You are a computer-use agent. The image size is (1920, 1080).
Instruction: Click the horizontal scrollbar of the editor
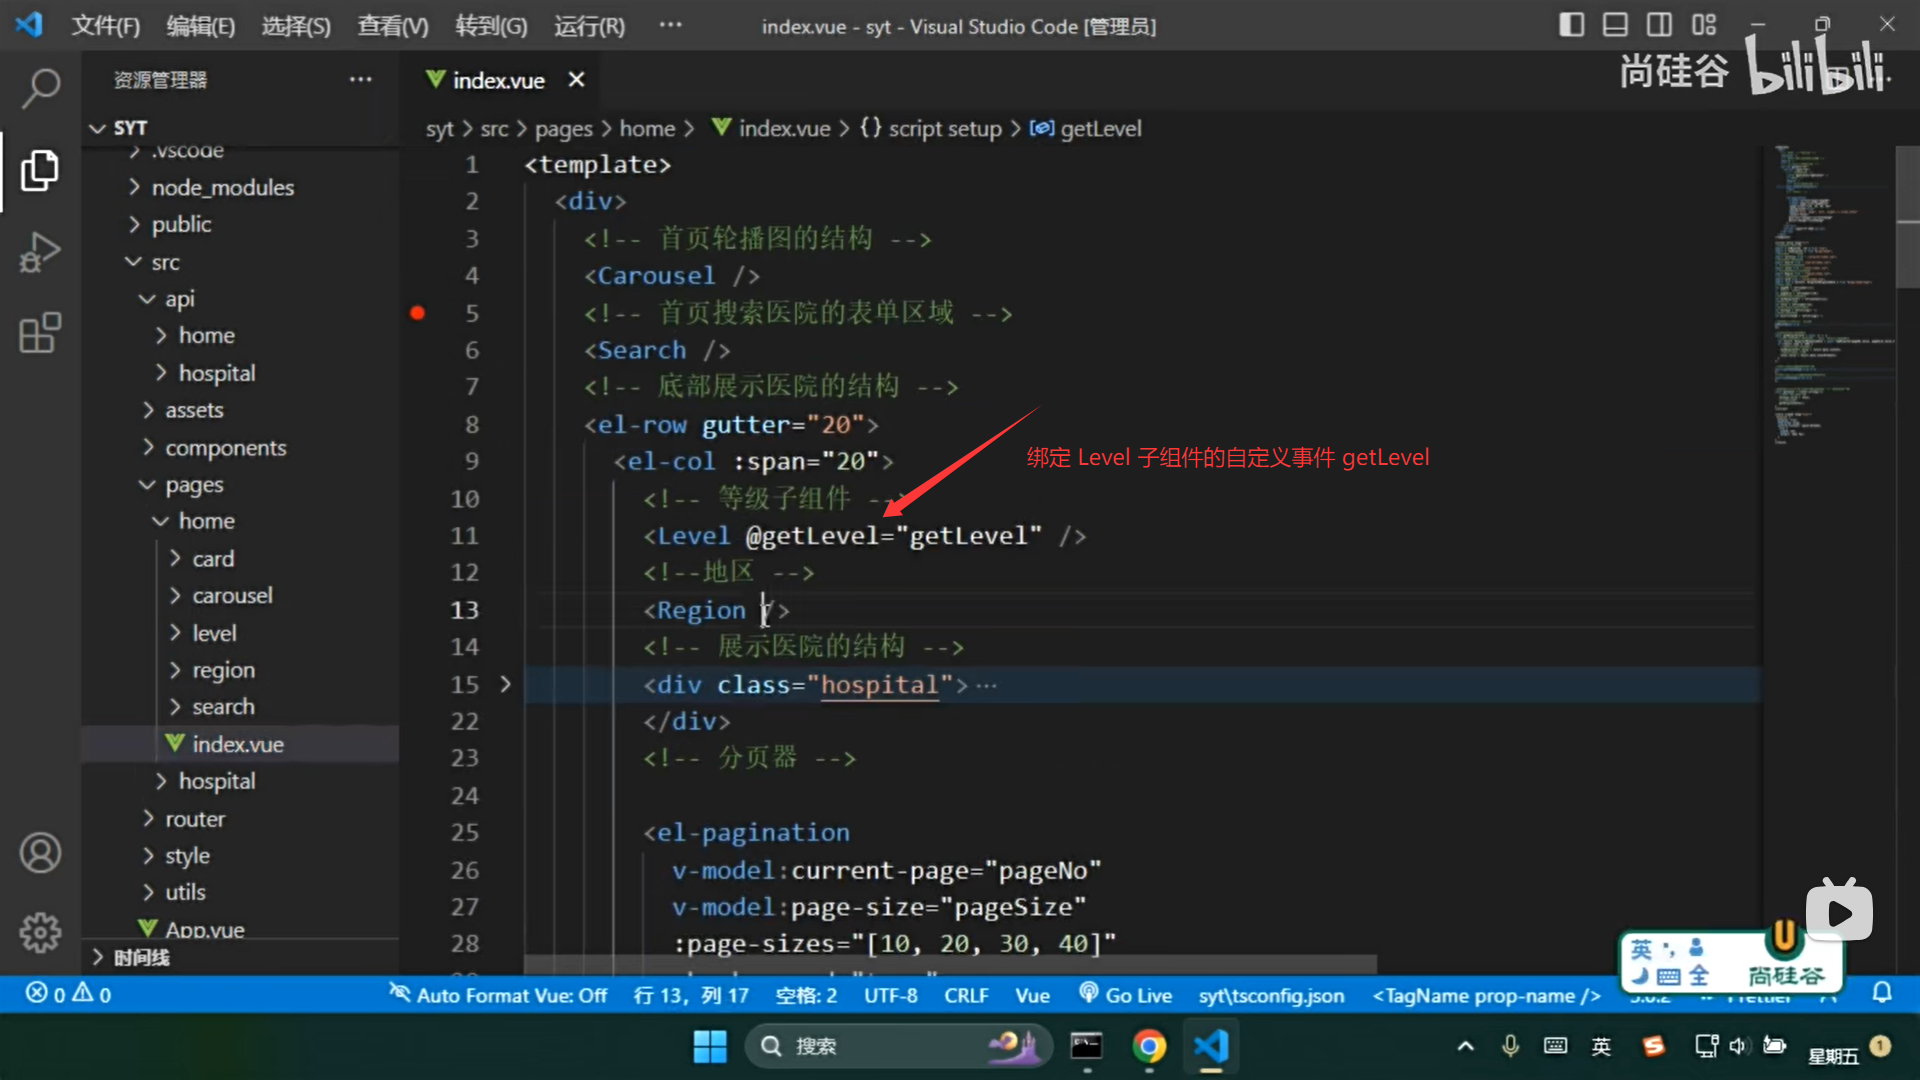(950, 965)
